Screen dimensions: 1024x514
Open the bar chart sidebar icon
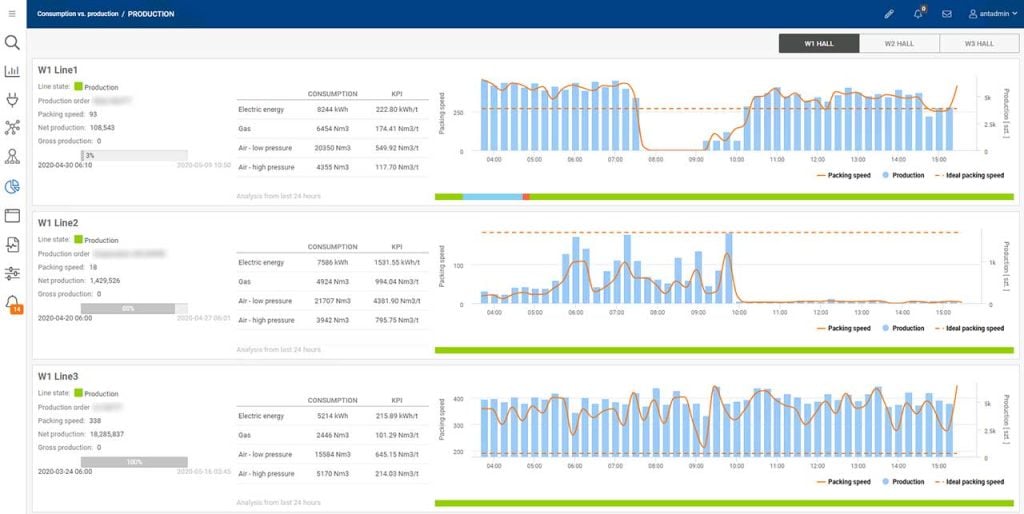pos(12,71)
